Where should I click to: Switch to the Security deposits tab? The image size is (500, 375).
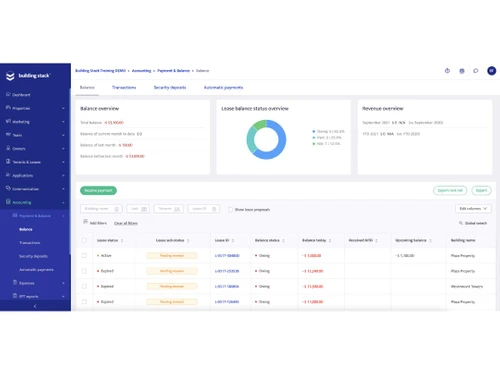pos(170,87)
